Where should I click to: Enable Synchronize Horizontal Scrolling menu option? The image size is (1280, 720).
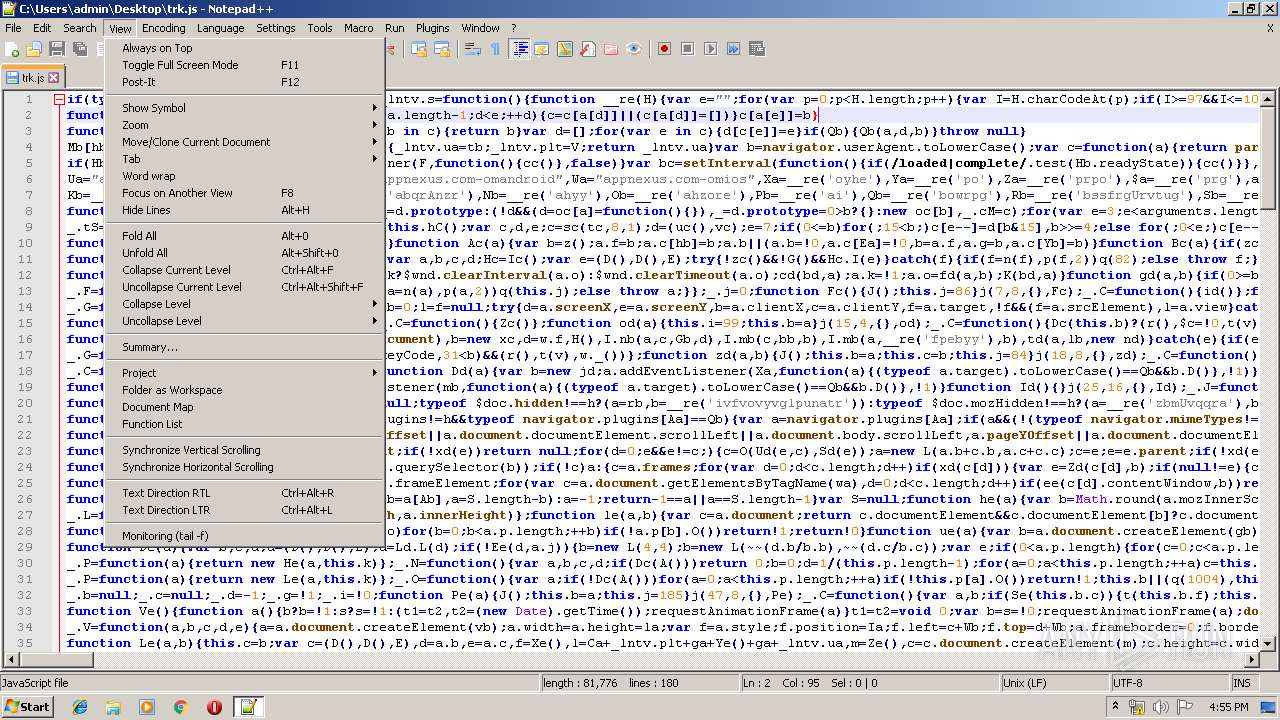(245, 467)
